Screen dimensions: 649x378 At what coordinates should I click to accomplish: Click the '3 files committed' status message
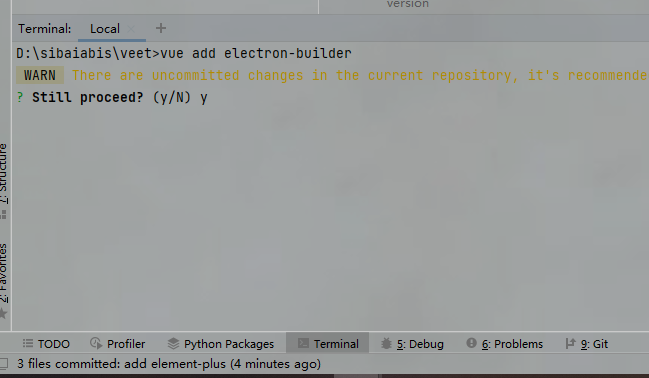click(x=169, y=364)
